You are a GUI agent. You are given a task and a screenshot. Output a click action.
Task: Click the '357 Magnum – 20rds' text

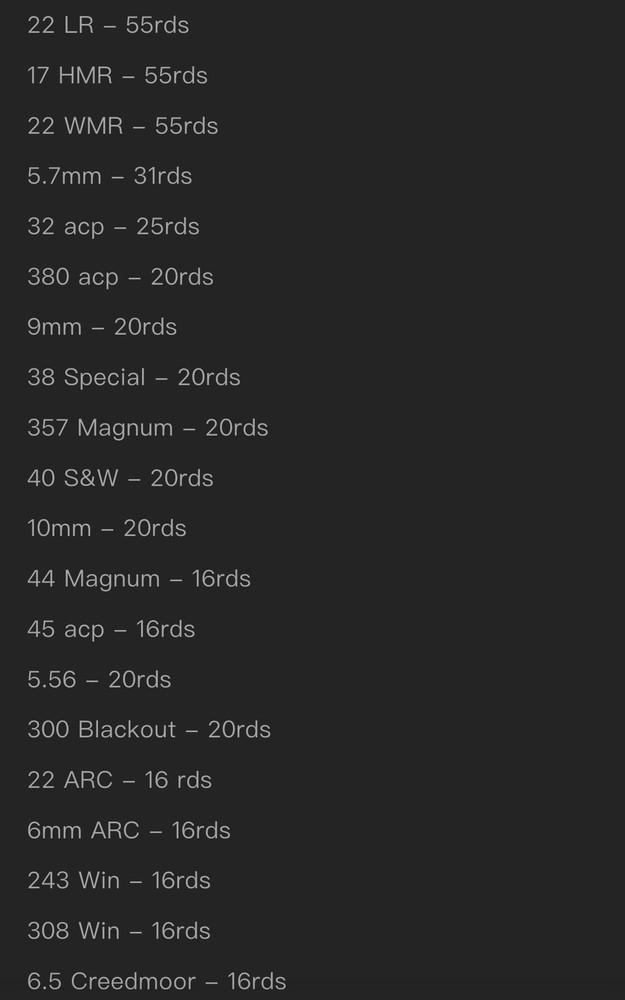coord(148,428)
